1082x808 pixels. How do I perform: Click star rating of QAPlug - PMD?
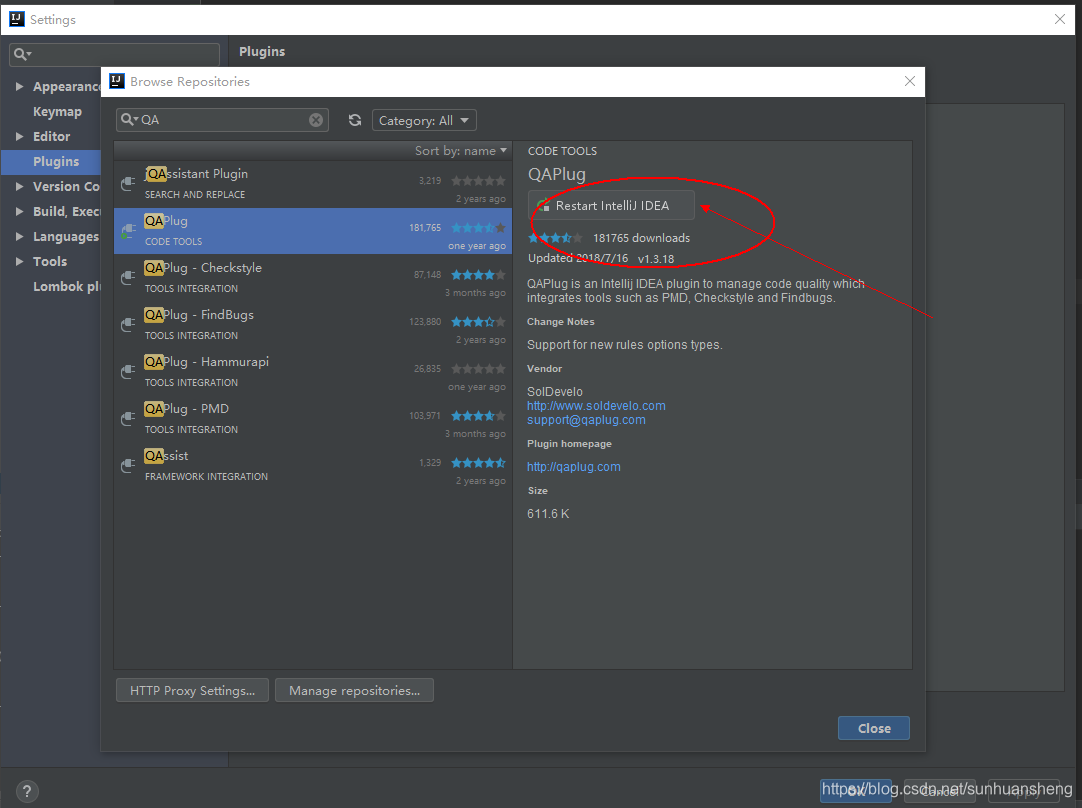click(x=478, y=415)
